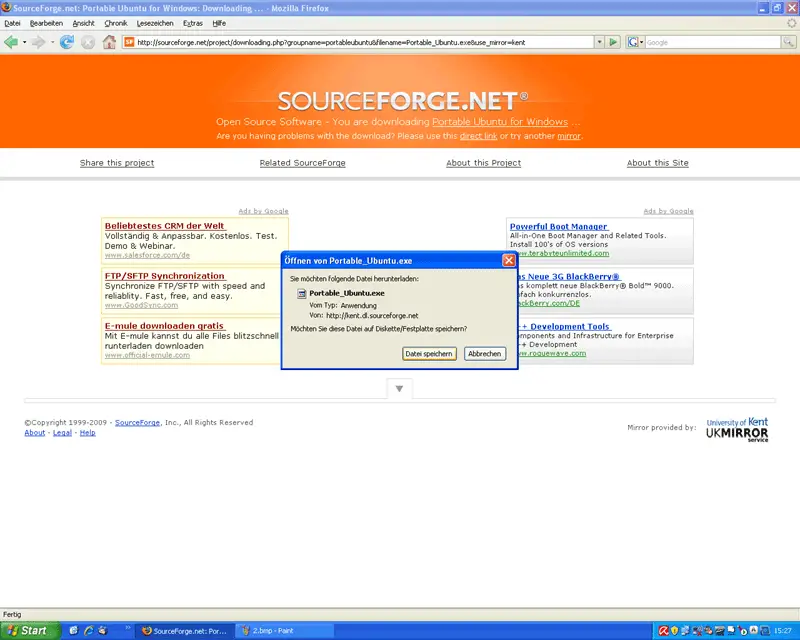The width and height of the screenshot is (800, 640).
Task: Switch to 2.bmp - Paint taskbar button
Action: pyautogui.click(x=285, y=631)
